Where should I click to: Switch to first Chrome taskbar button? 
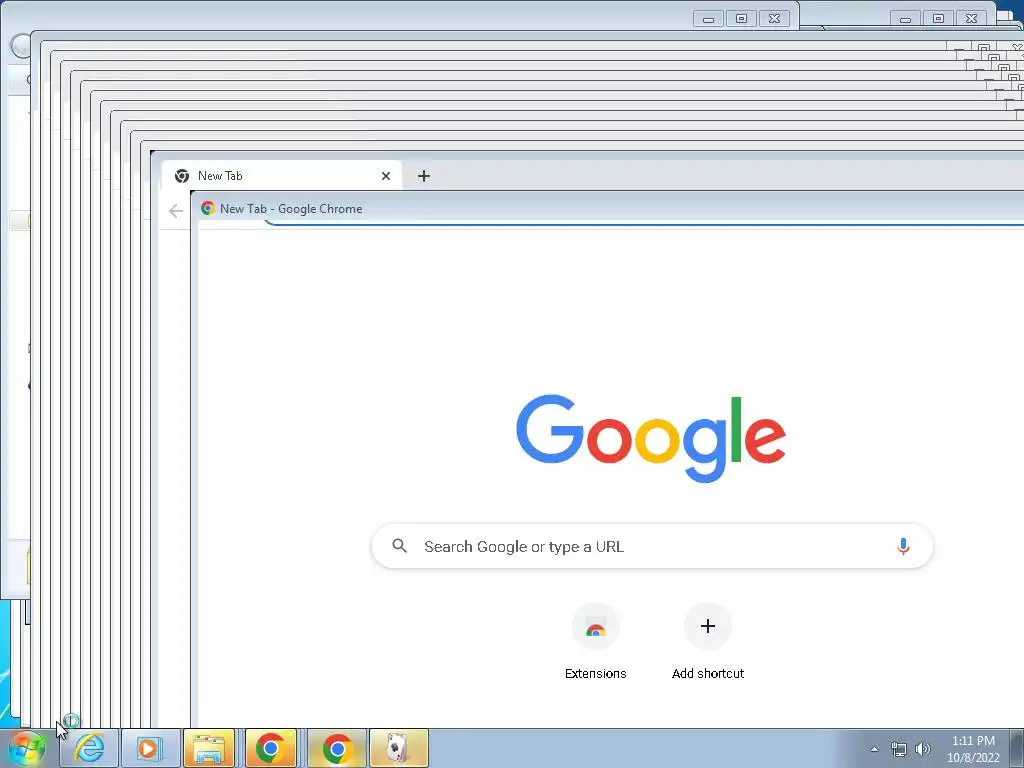click(271, 748)
